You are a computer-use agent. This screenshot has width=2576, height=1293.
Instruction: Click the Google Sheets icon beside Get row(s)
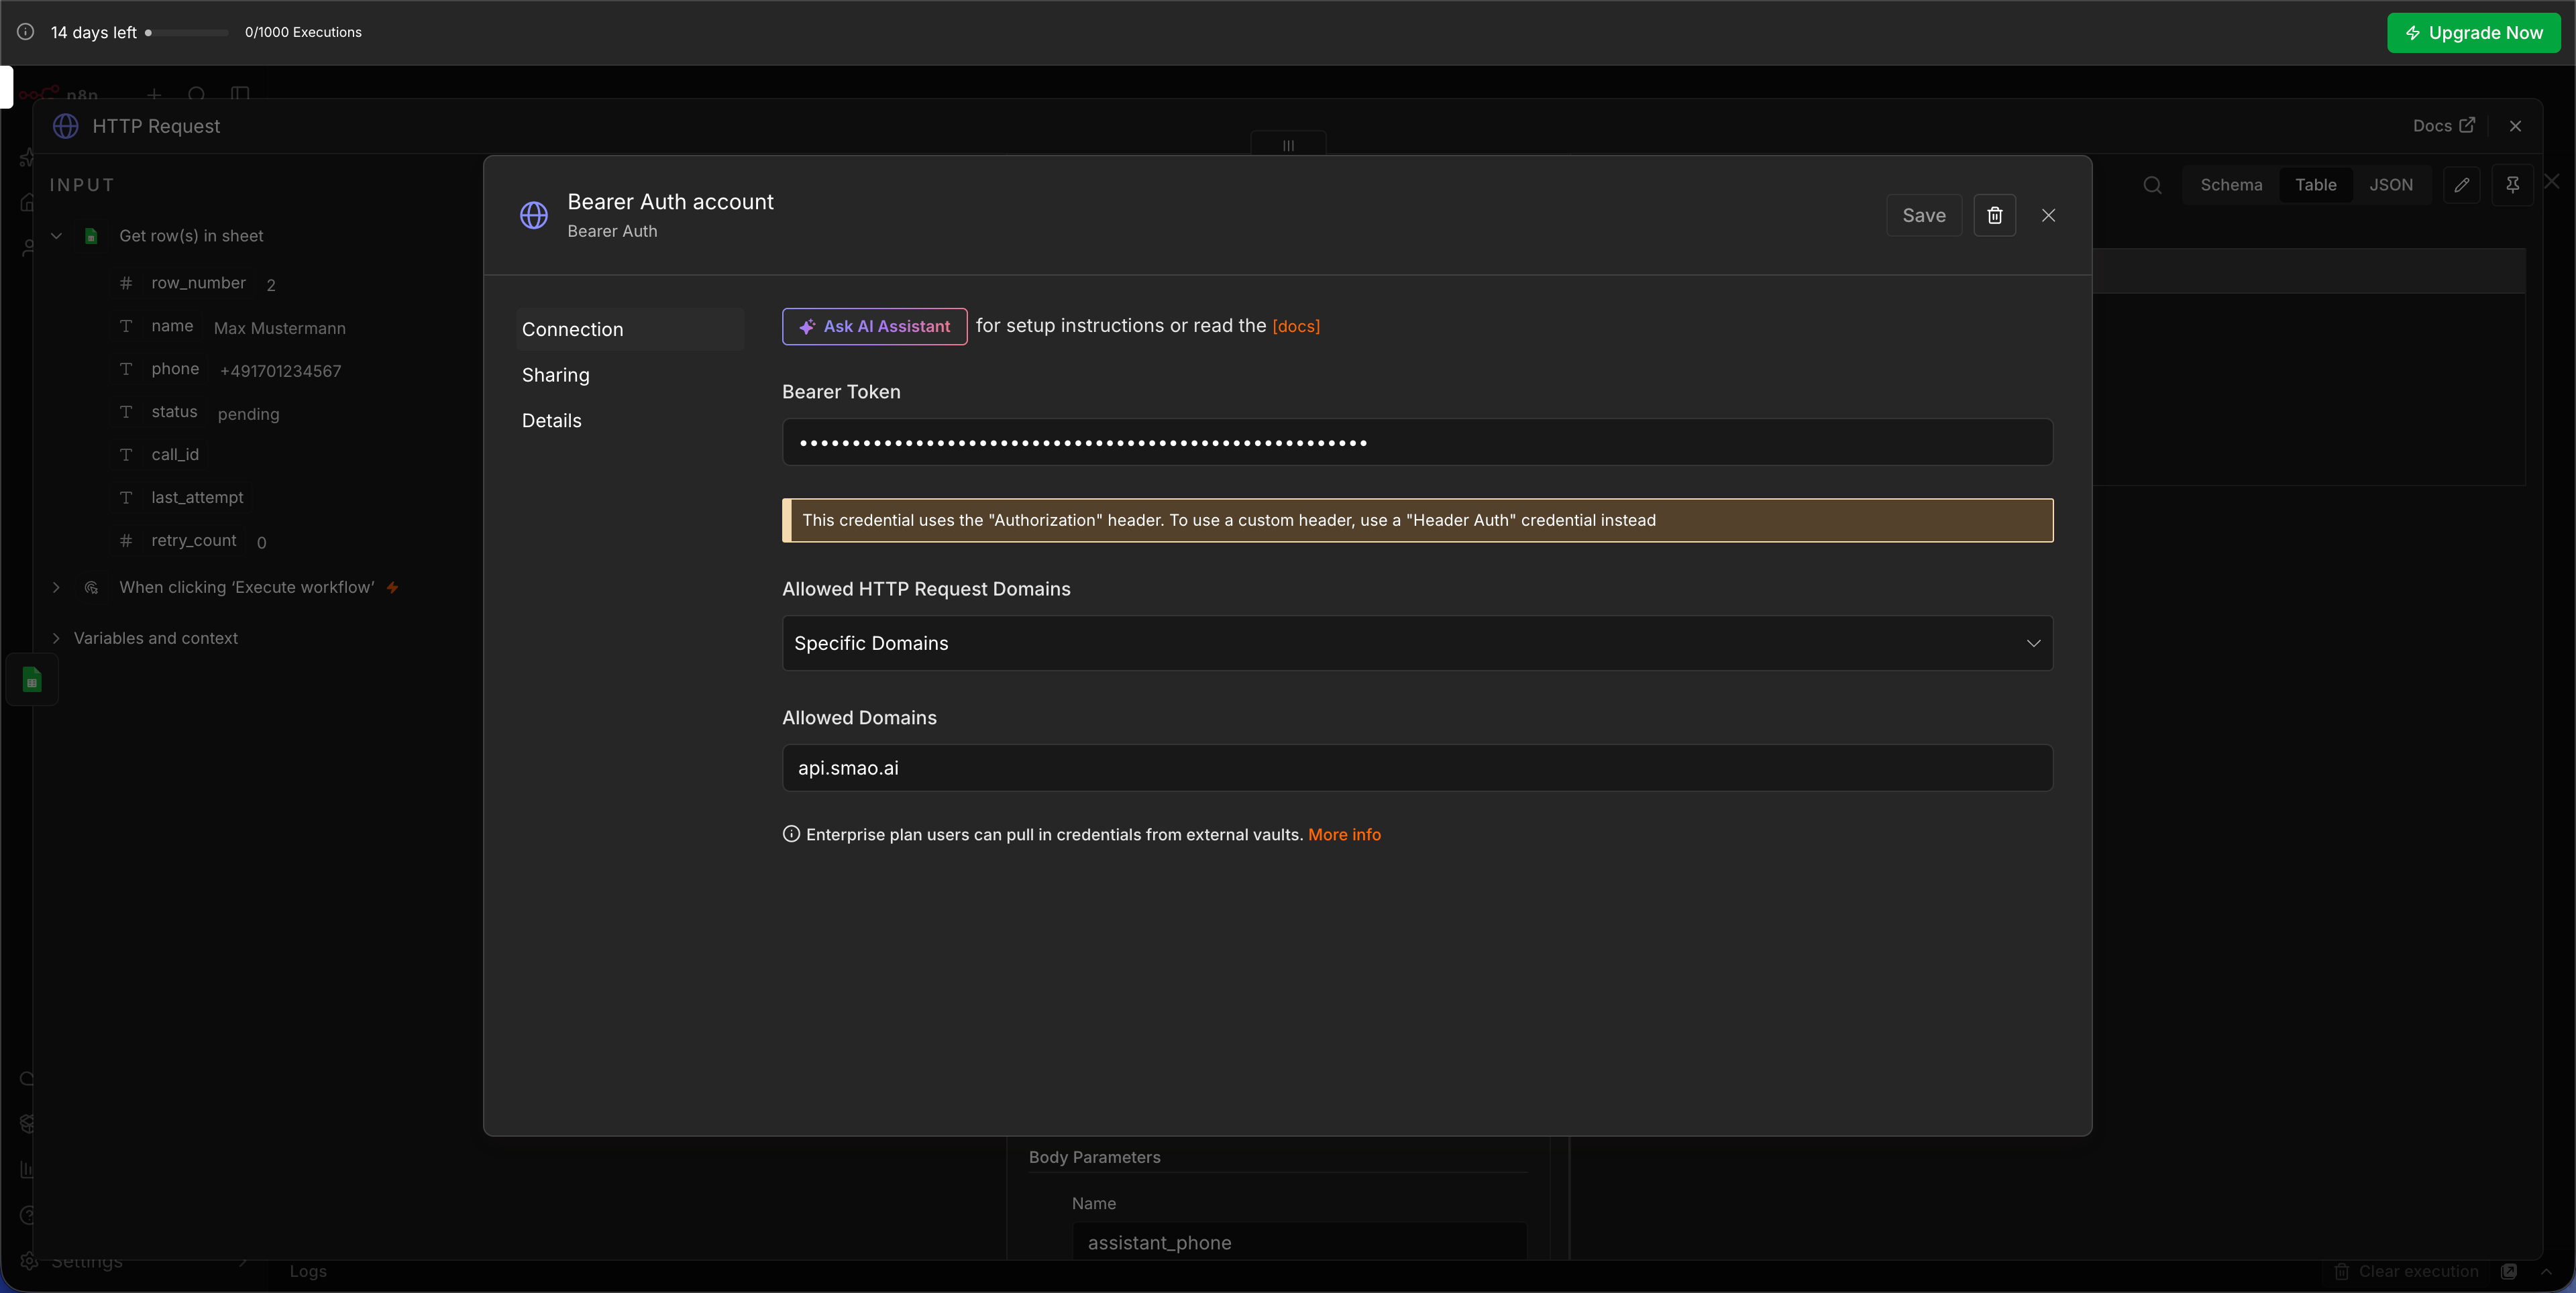point(91,236)
